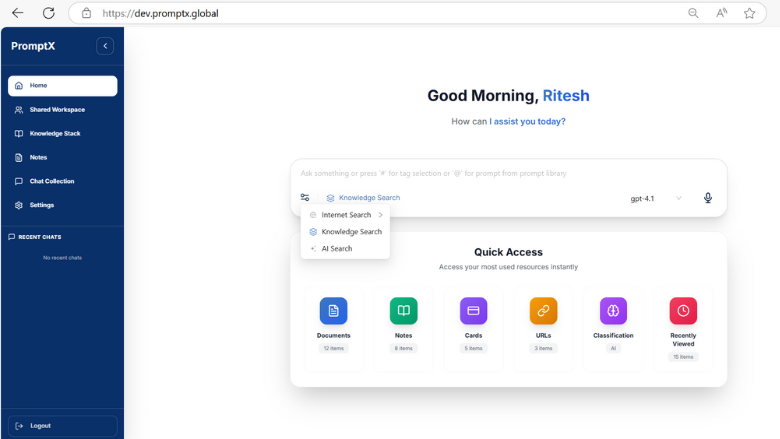Screen dimensions: 780x439
Task: Open the gpt-4.1 model dropdown
Action: click(656, 198)
